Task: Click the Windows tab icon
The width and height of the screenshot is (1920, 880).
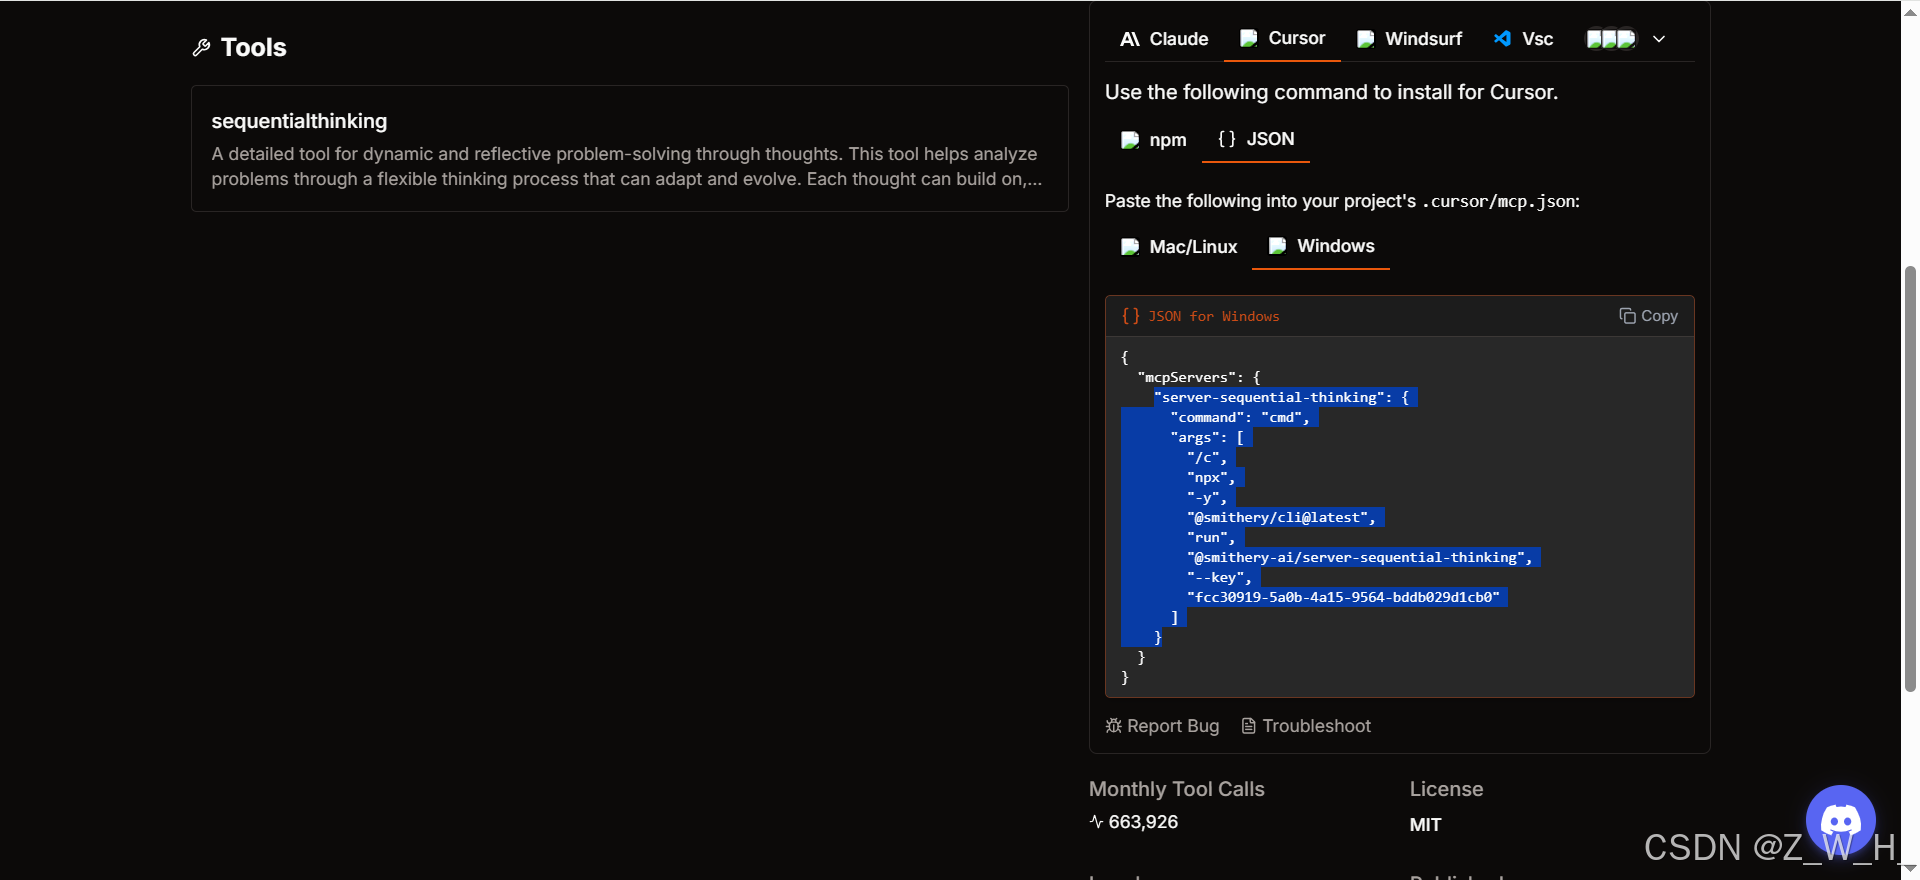Action: (1278, 246)
